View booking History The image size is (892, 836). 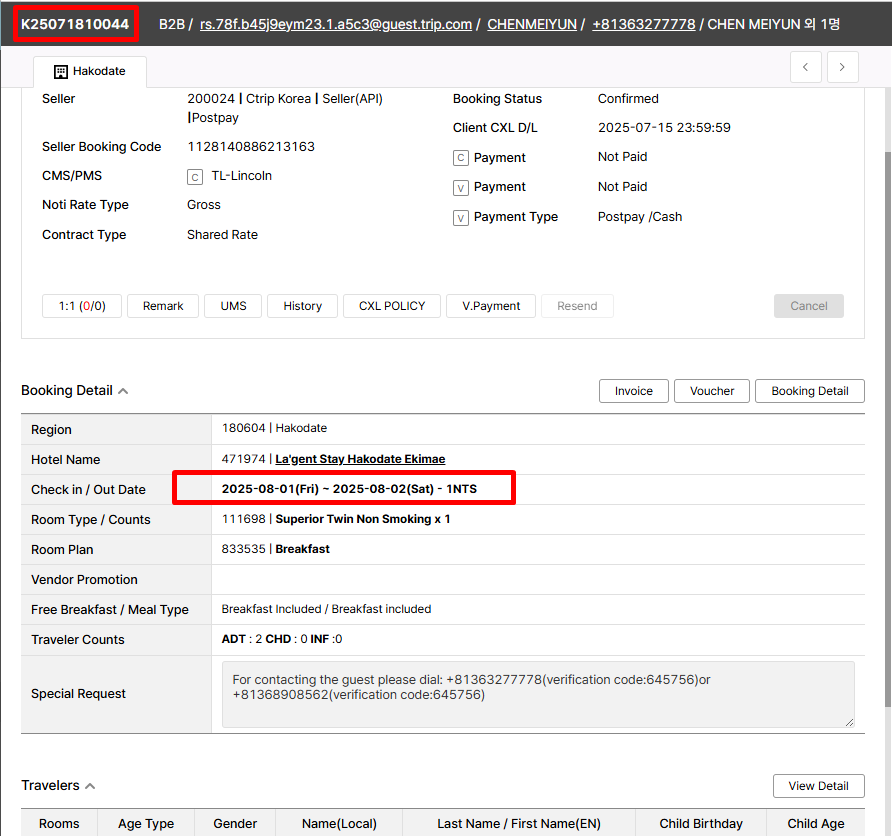pyautogui.click(x=302, y=306)
